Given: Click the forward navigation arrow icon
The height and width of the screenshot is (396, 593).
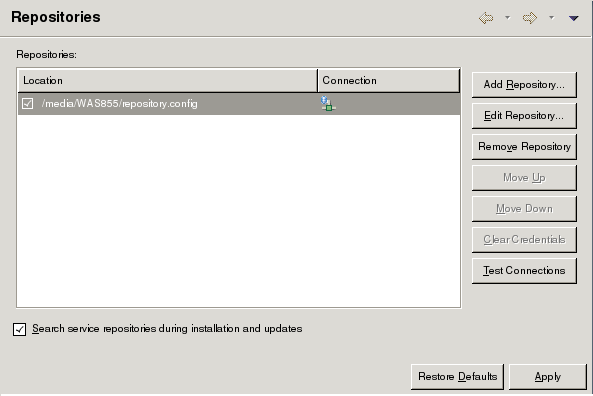Looking at the screenshot, I should click(x=530, y=18).
